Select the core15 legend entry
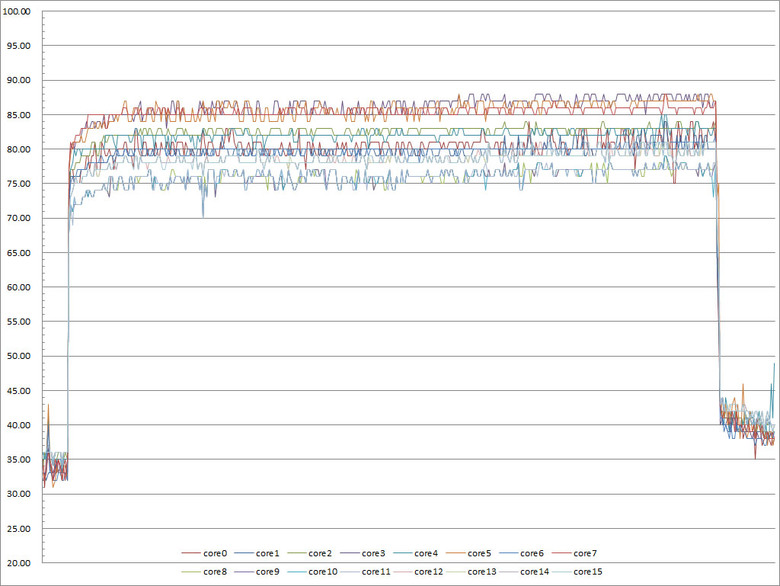The width and height of the screenshot is (780, 586). tap(577, 572)
